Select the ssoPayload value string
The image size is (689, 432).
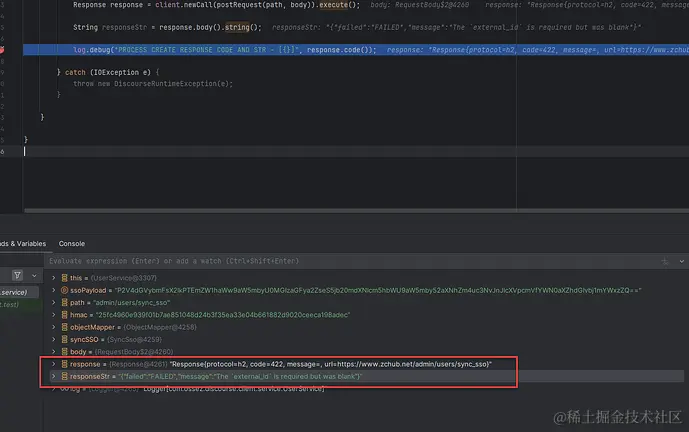378,290
